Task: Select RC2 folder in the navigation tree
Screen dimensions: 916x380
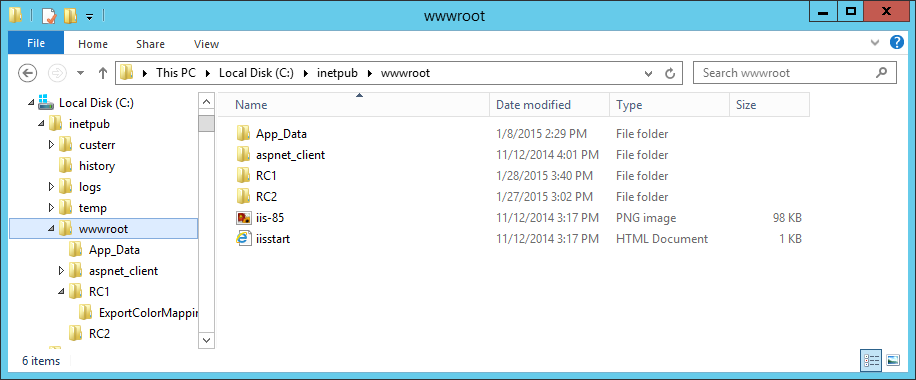Action: tap(99, 334)
